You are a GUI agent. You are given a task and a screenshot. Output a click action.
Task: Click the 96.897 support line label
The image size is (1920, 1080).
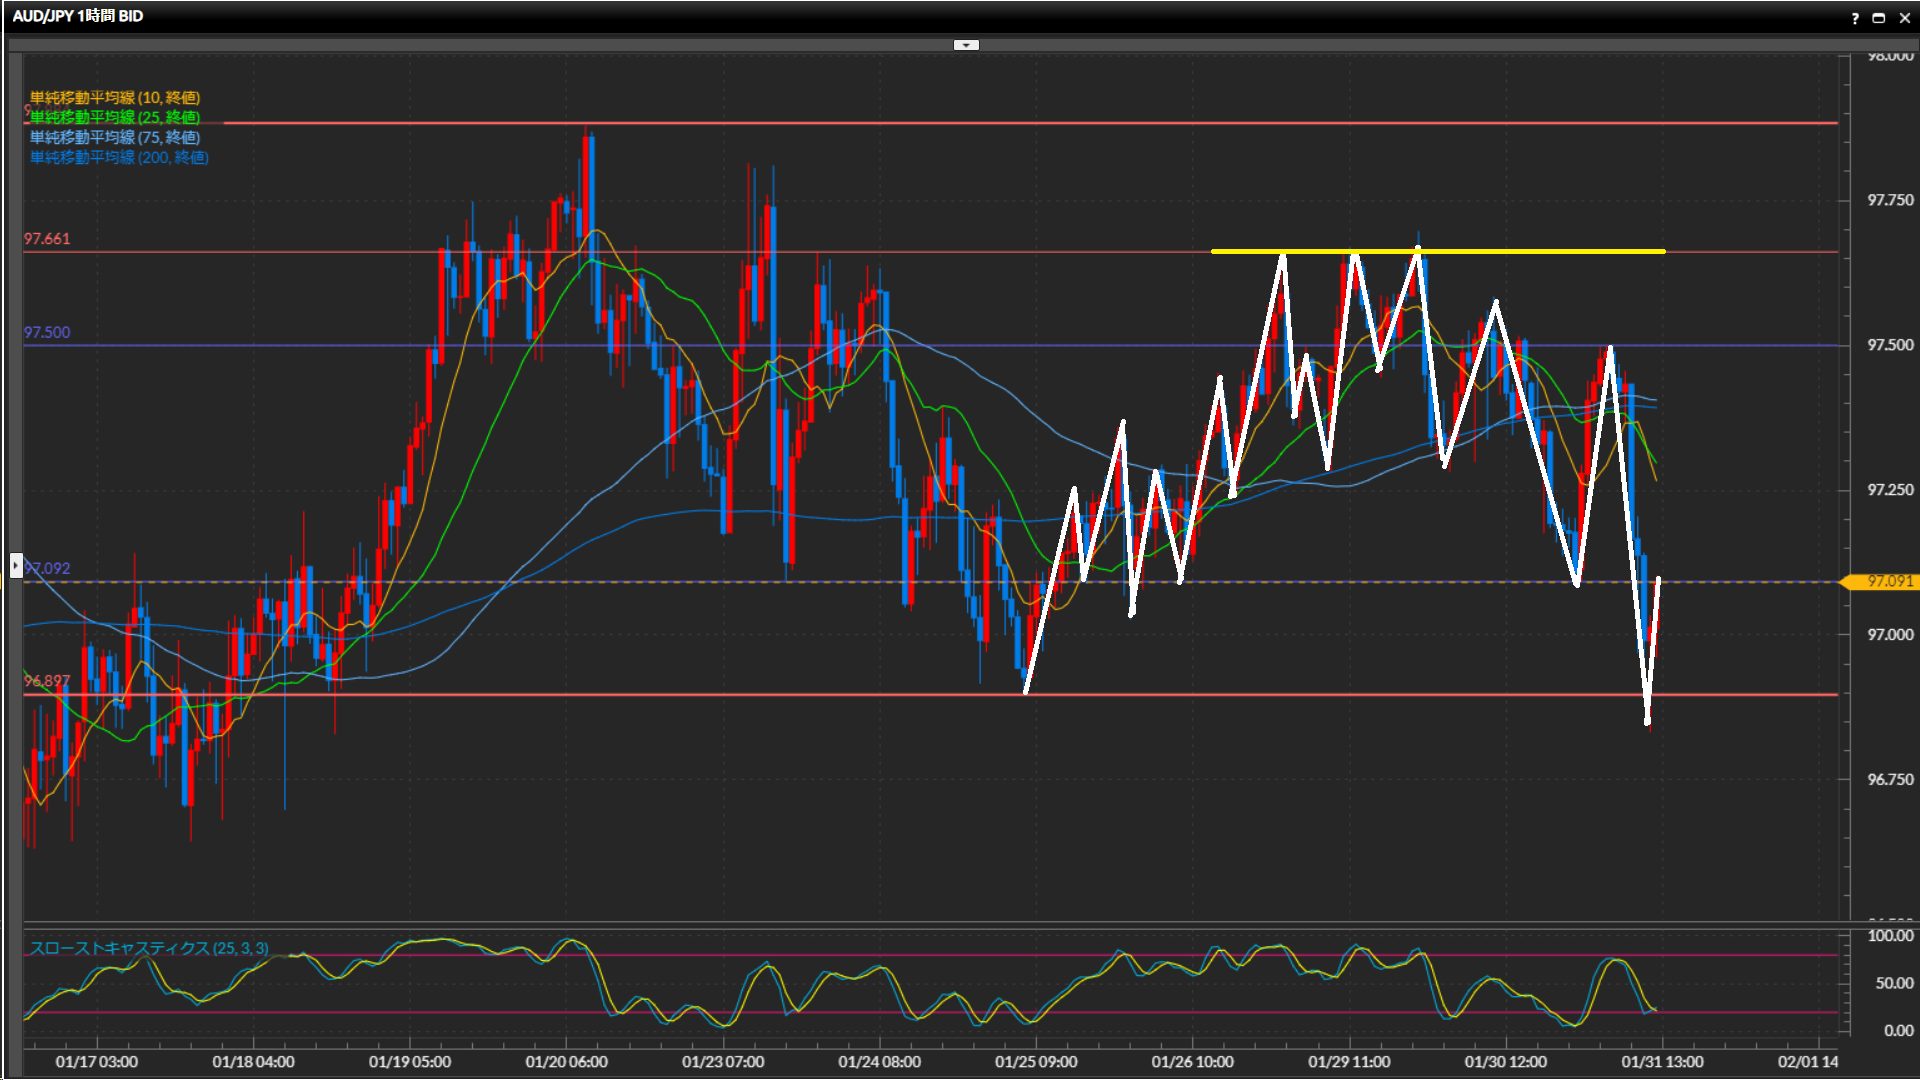click(x=47, y=681)
